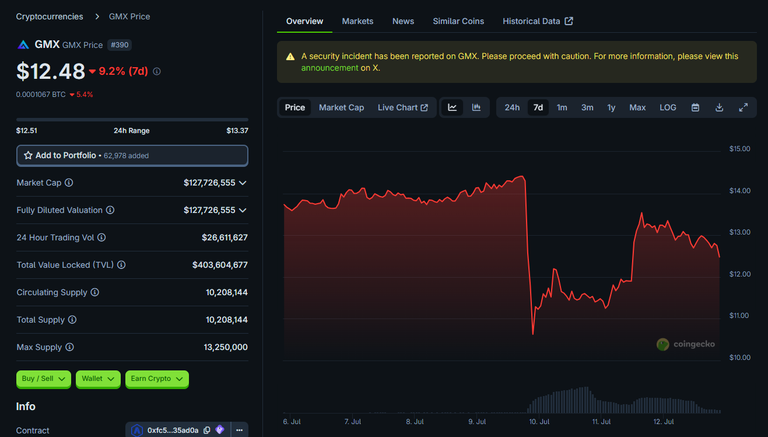
Task: Open the Buy / Sell dropdown
Action: [x=44, y=379]
